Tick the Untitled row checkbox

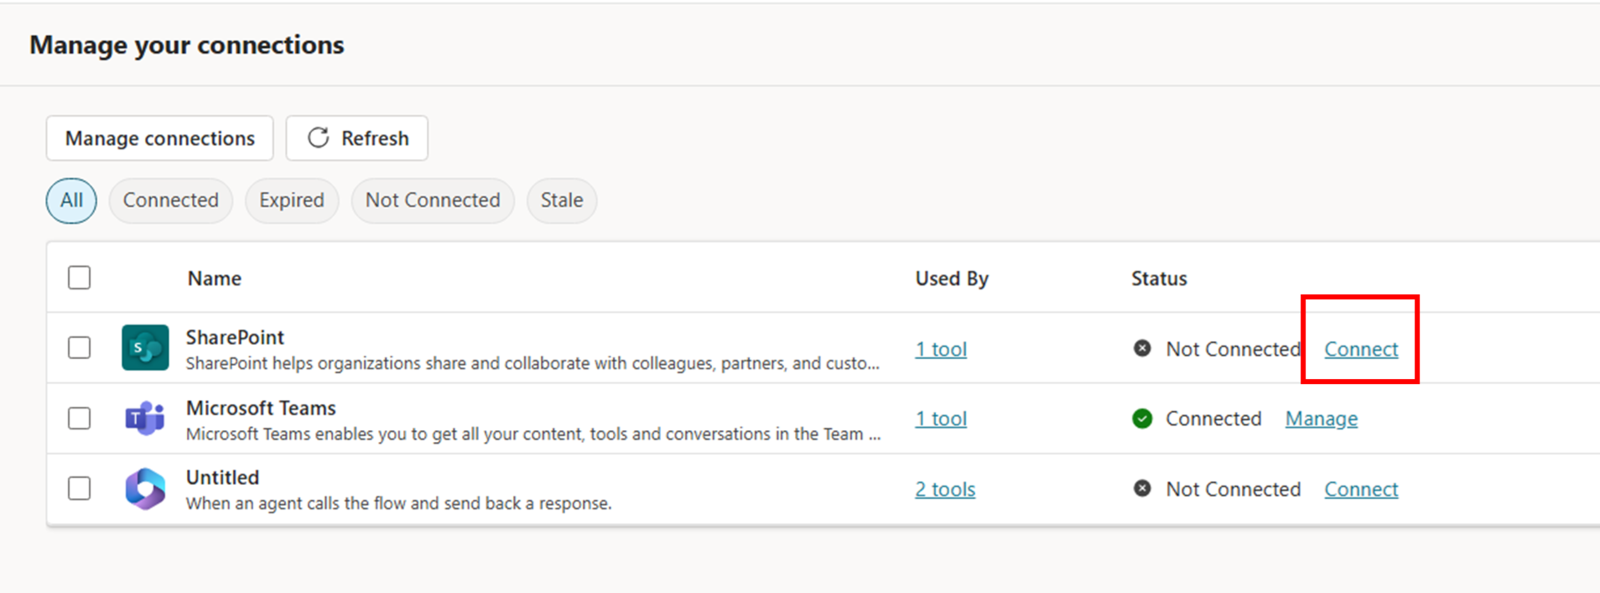[x=79, y=489]
